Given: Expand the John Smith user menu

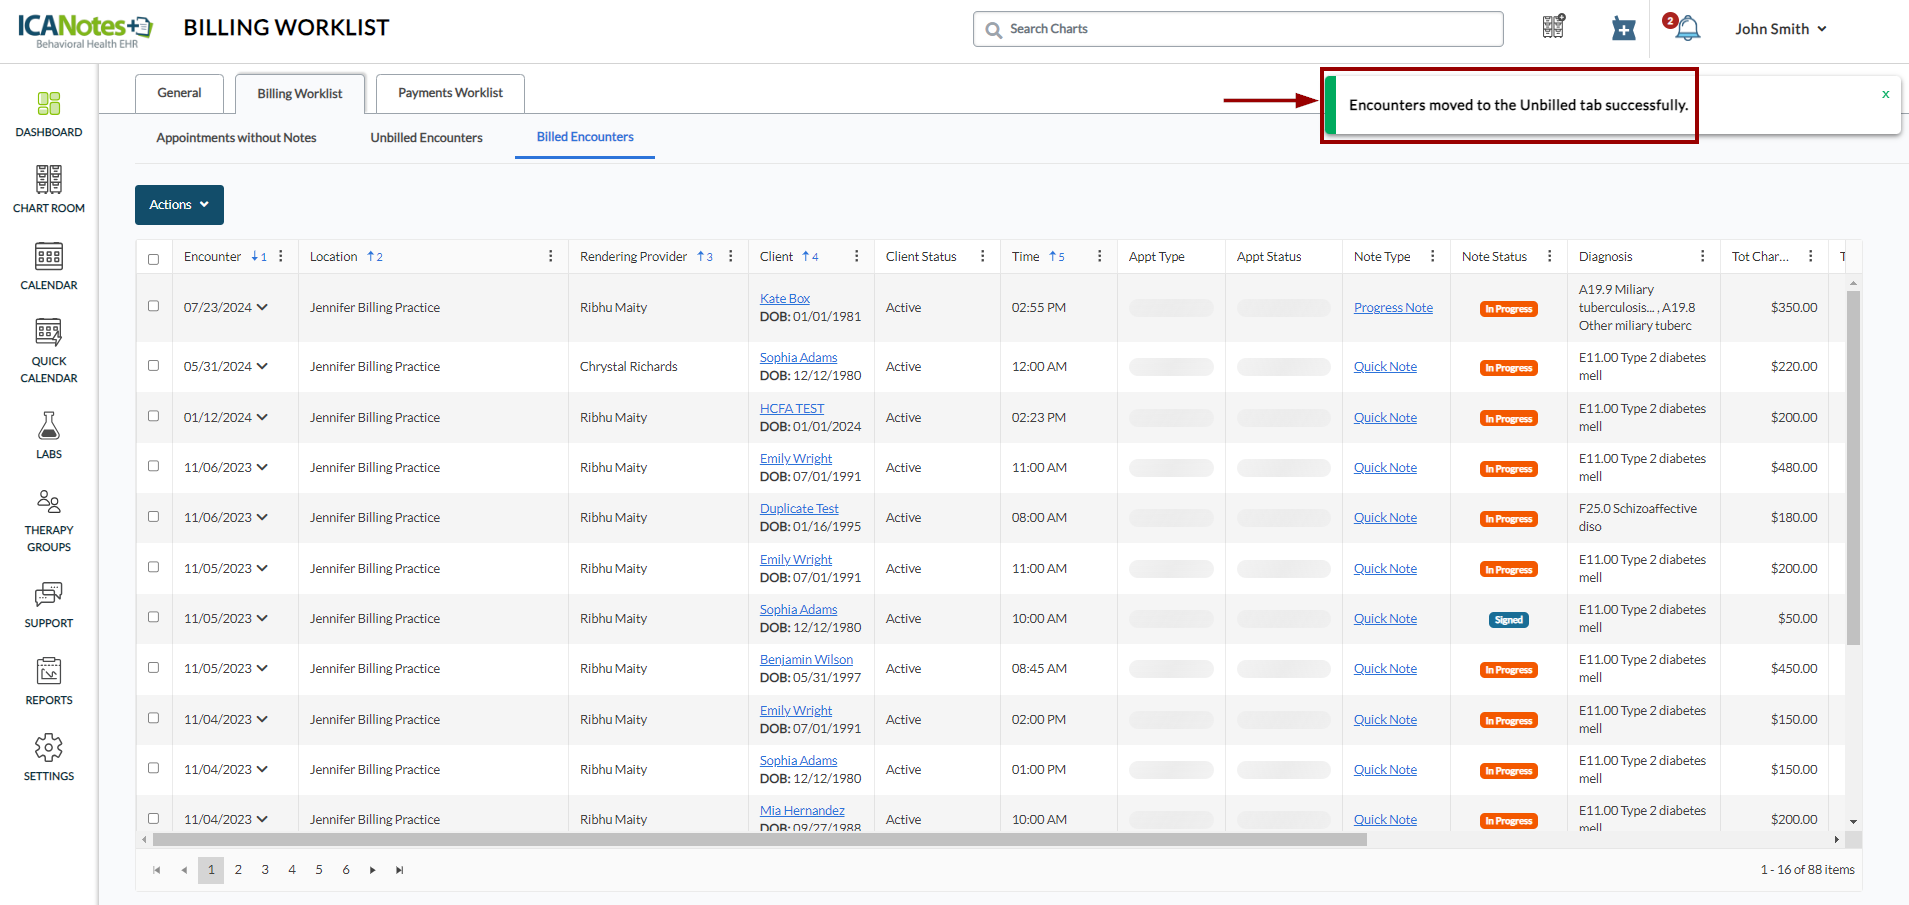Looking at the screenshot, I should [x=1780, y=29].
